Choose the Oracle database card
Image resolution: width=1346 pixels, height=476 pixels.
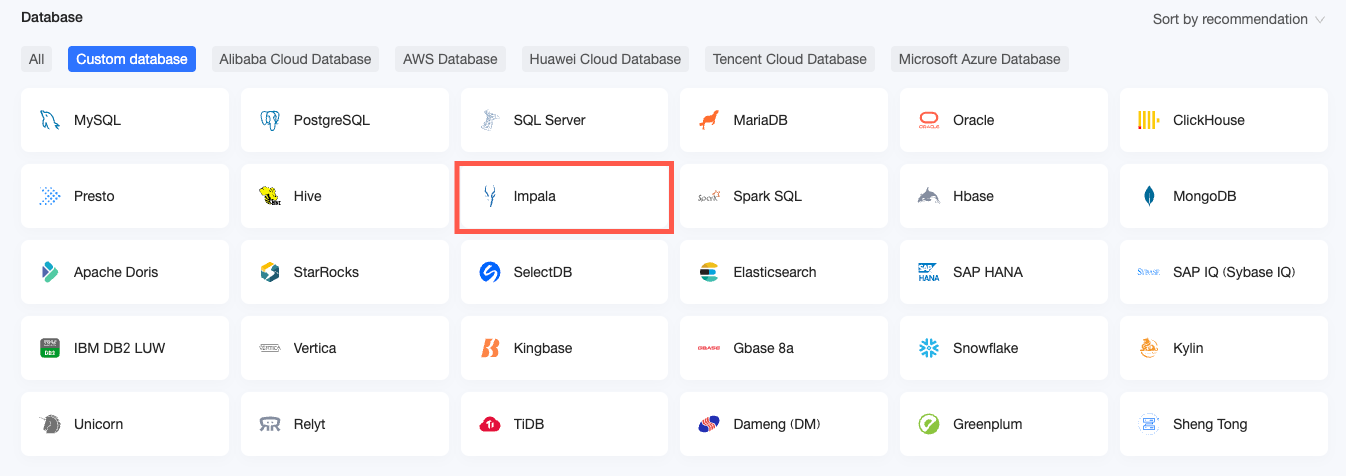(1004, 120)
